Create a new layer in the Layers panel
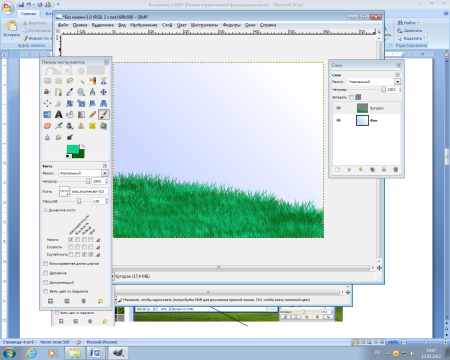The height and width of the screenshot is (360, 450). coord(337,170)
